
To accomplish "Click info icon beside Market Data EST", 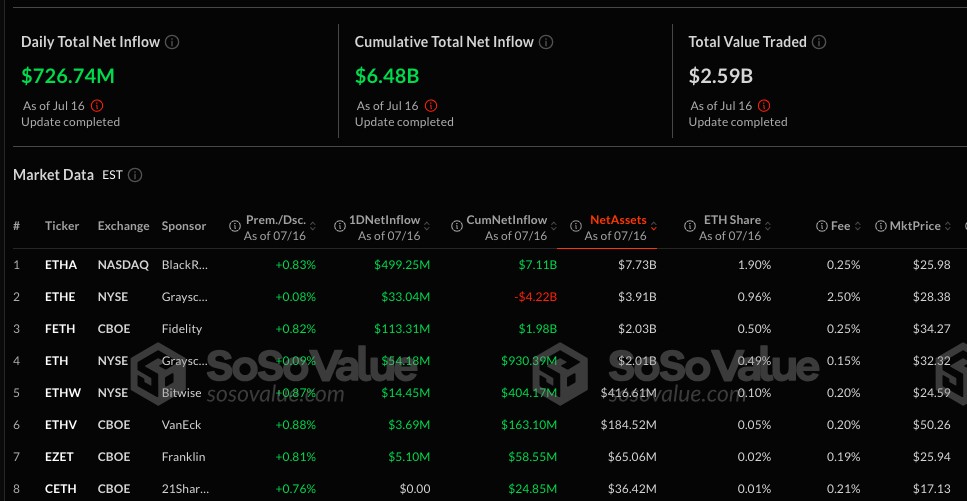I will (135, 175).
